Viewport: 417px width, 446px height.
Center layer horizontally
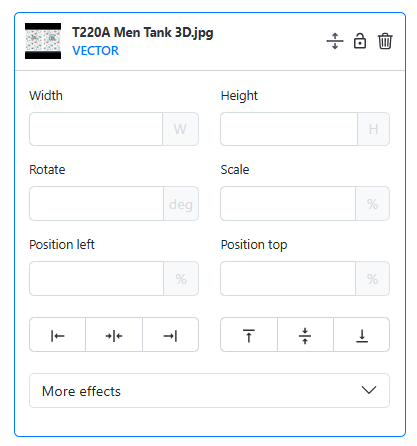click(114, 335)
